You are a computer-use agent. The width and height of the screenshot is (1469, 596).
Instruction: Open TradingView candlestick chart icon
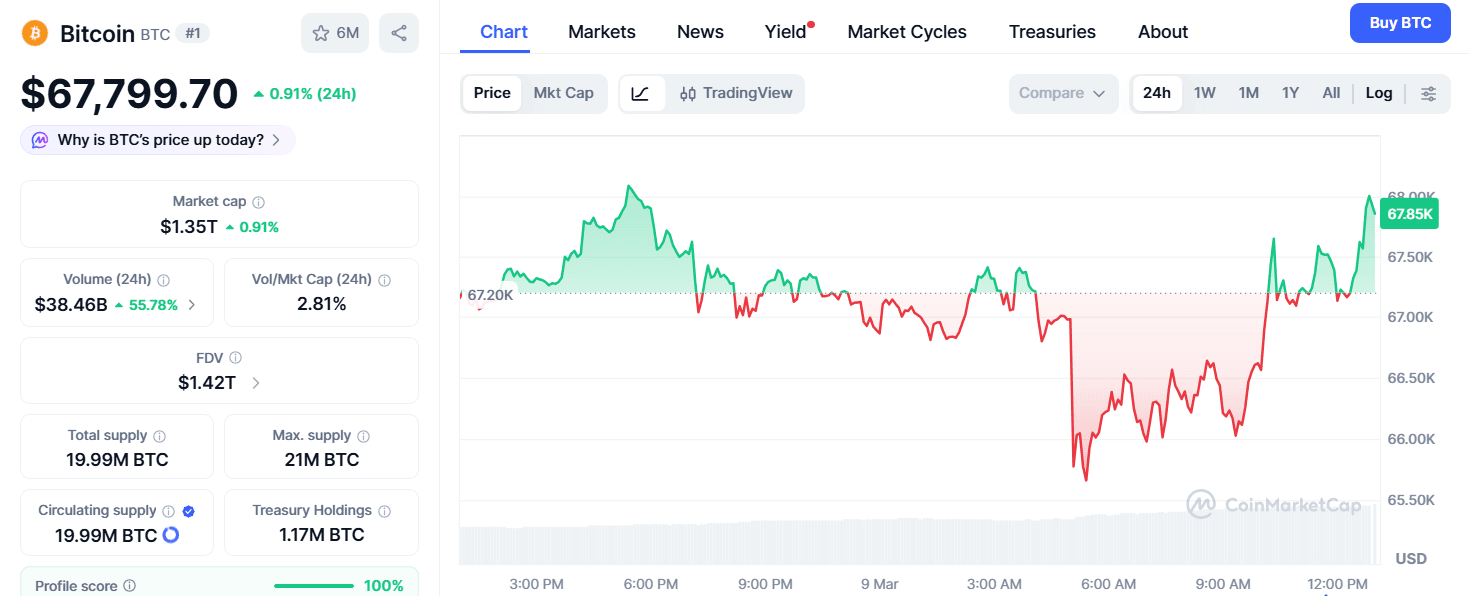(x=688, y=93)
